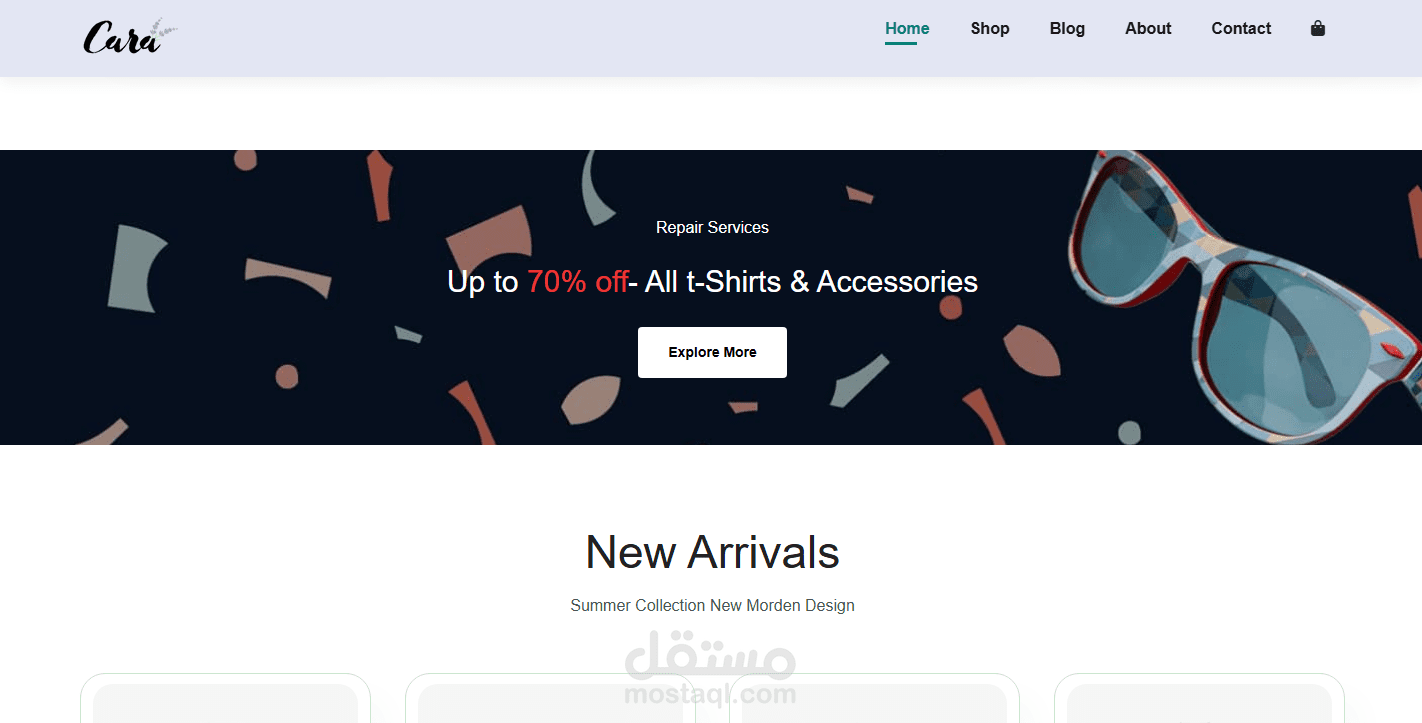This screenshot has width=1422, height=723.
Task: Open the Blog nav link
Action: click(1067, 28)
